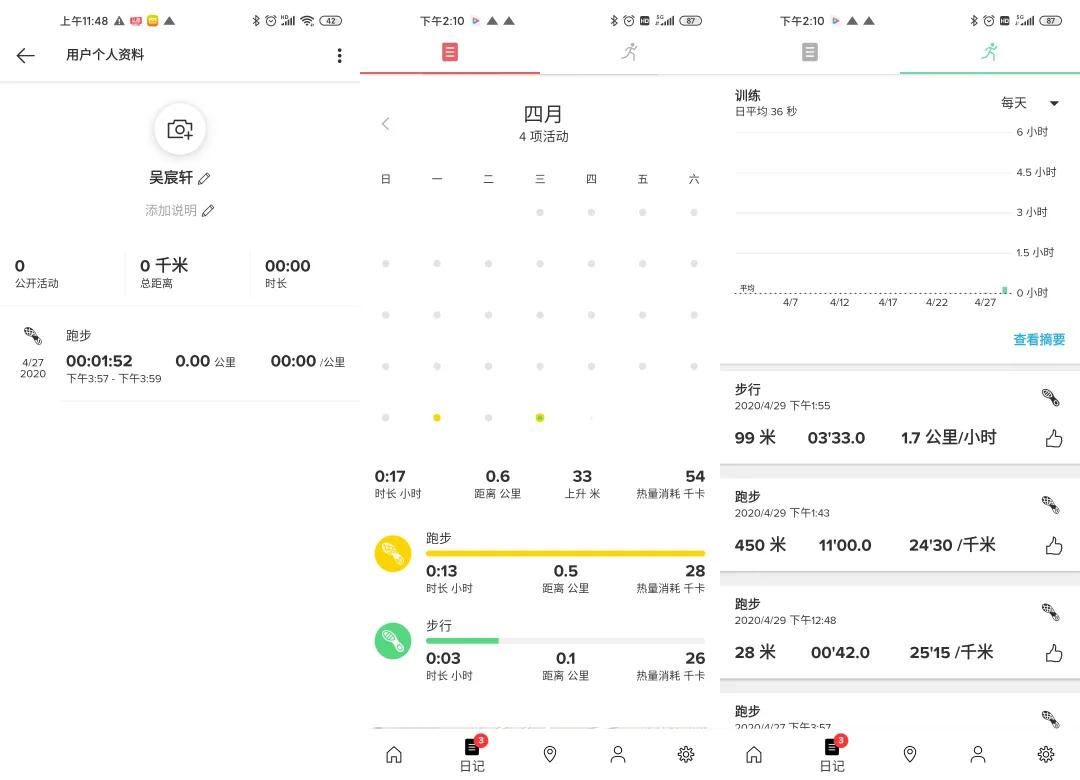Open the Home tab in bottom navigation
The width and height of the screenshot is (1080, 780).
coord(393,755)
